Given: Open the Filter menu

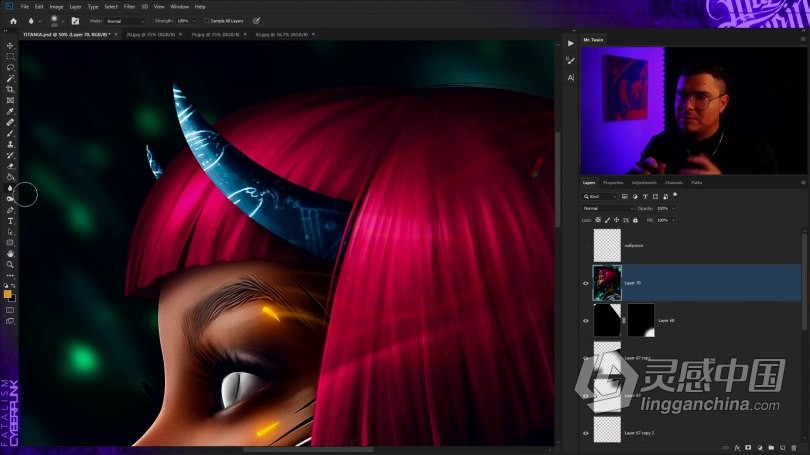Looking at the screenshot, I should point(129,7).
